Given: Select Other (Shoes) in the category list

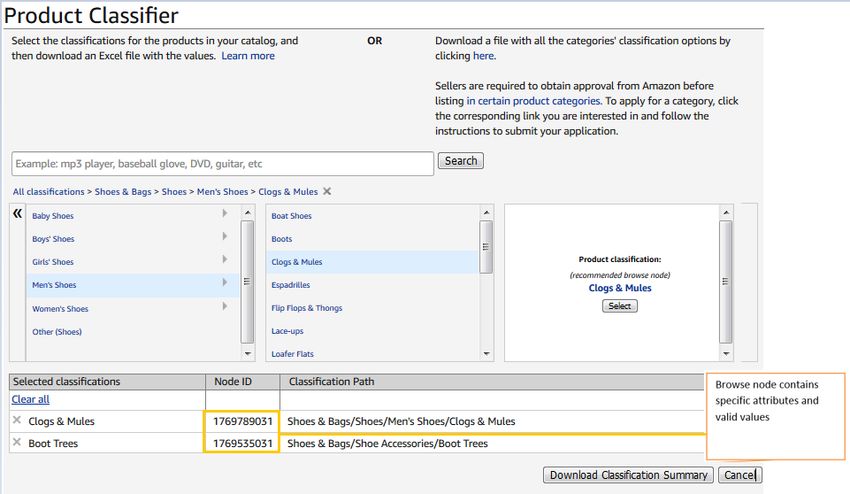Looking at the screenshot, I should click(57, 332).
